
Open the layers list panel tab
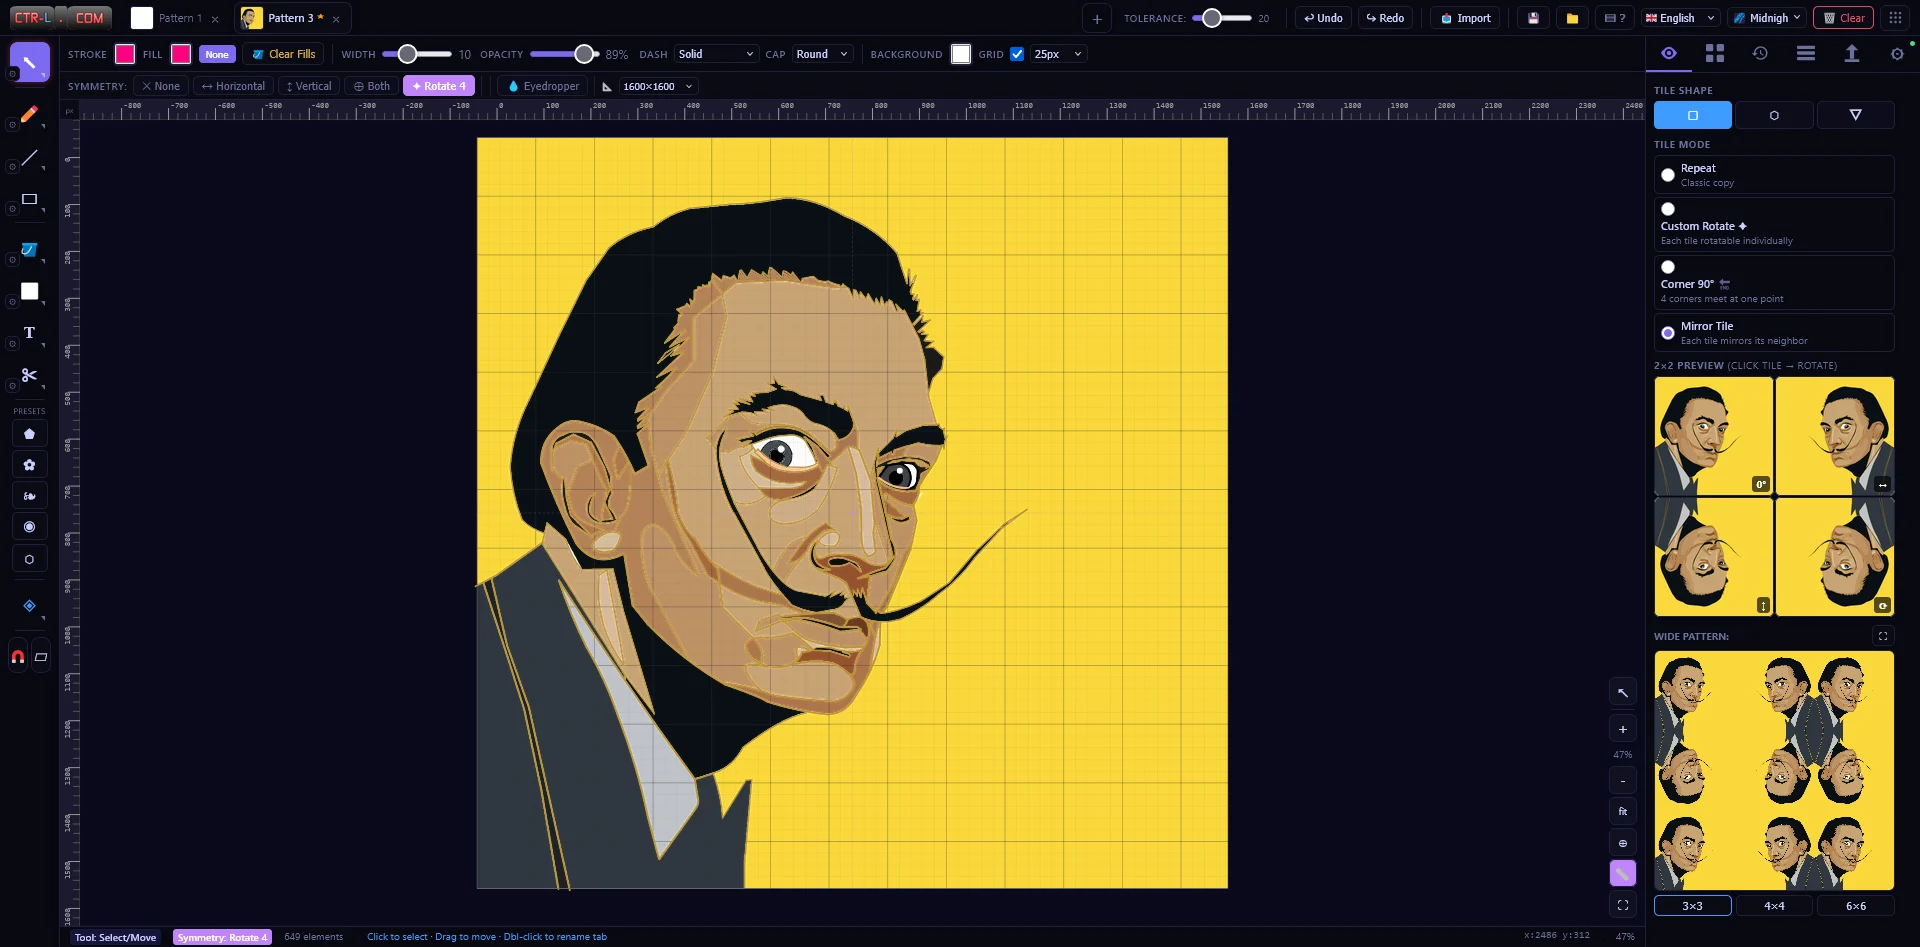pyautogui.click(x=1806, y=54)
